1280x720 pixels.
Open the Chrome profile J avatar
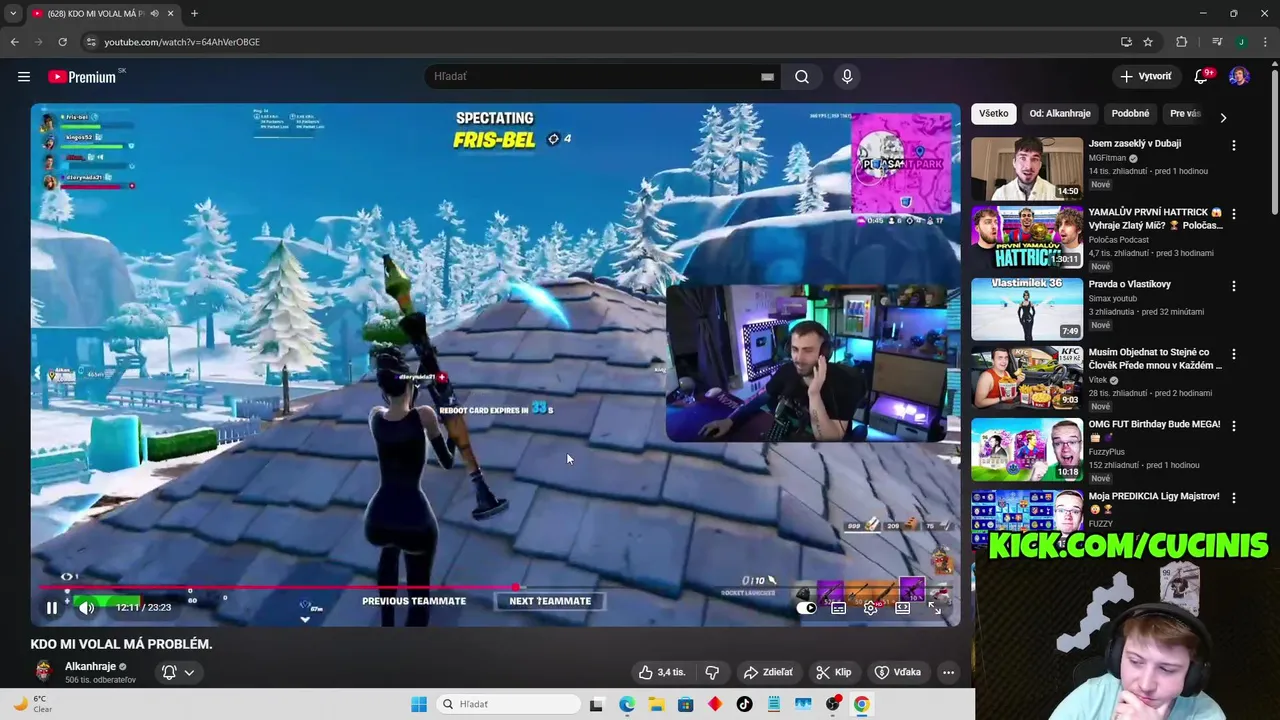pos(1241,42)
